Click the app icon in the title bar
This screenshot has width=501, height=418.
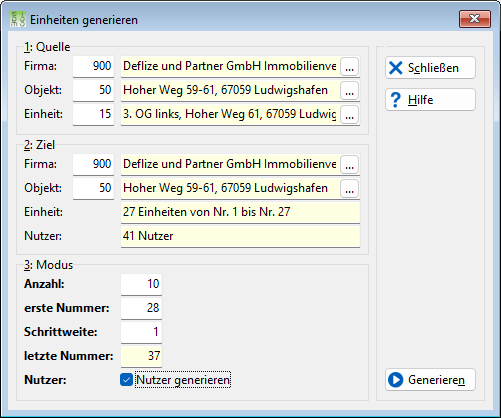(x=18, y=19)
